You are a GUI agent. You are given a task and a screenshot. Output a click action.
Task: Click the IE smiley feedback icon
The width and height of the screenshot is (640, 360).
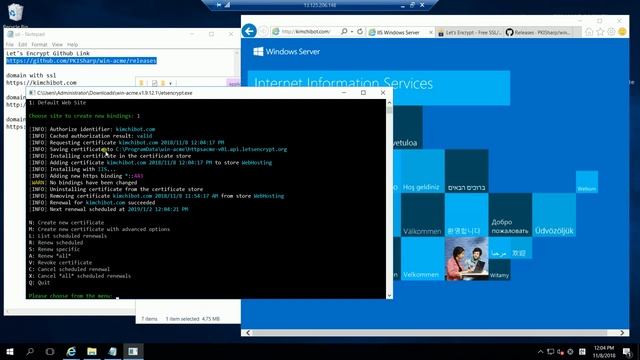pyautogui.click(x=622, y=32)
